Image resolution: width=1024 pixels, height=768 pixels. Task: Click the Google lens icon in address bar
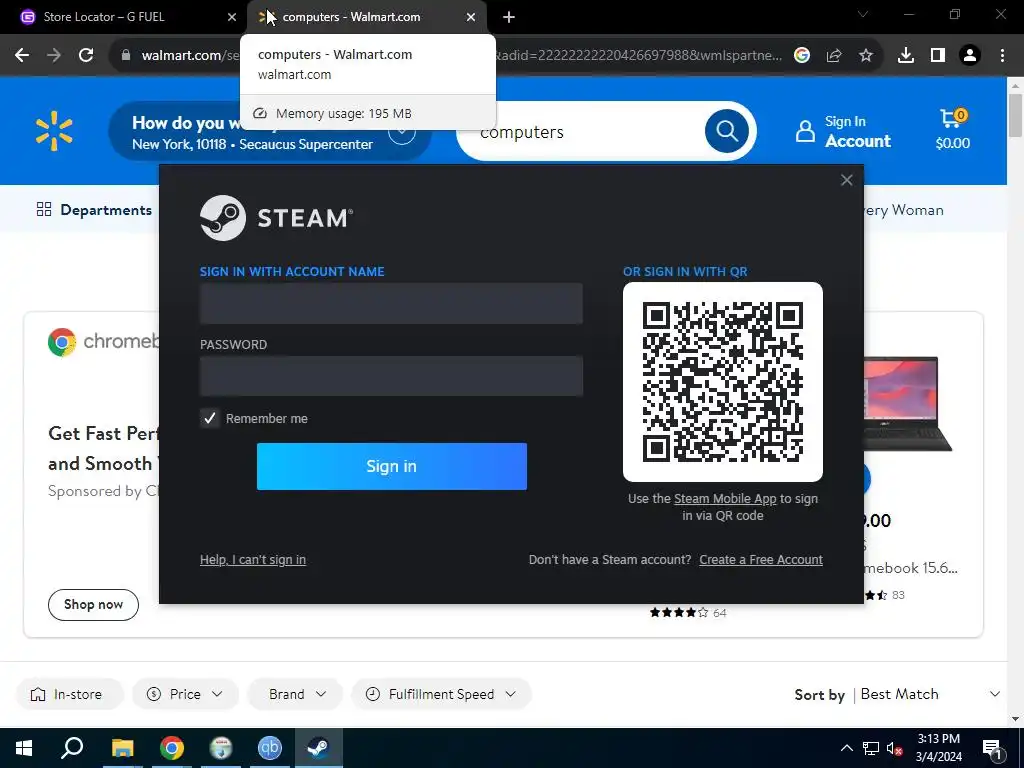(802, 56)
